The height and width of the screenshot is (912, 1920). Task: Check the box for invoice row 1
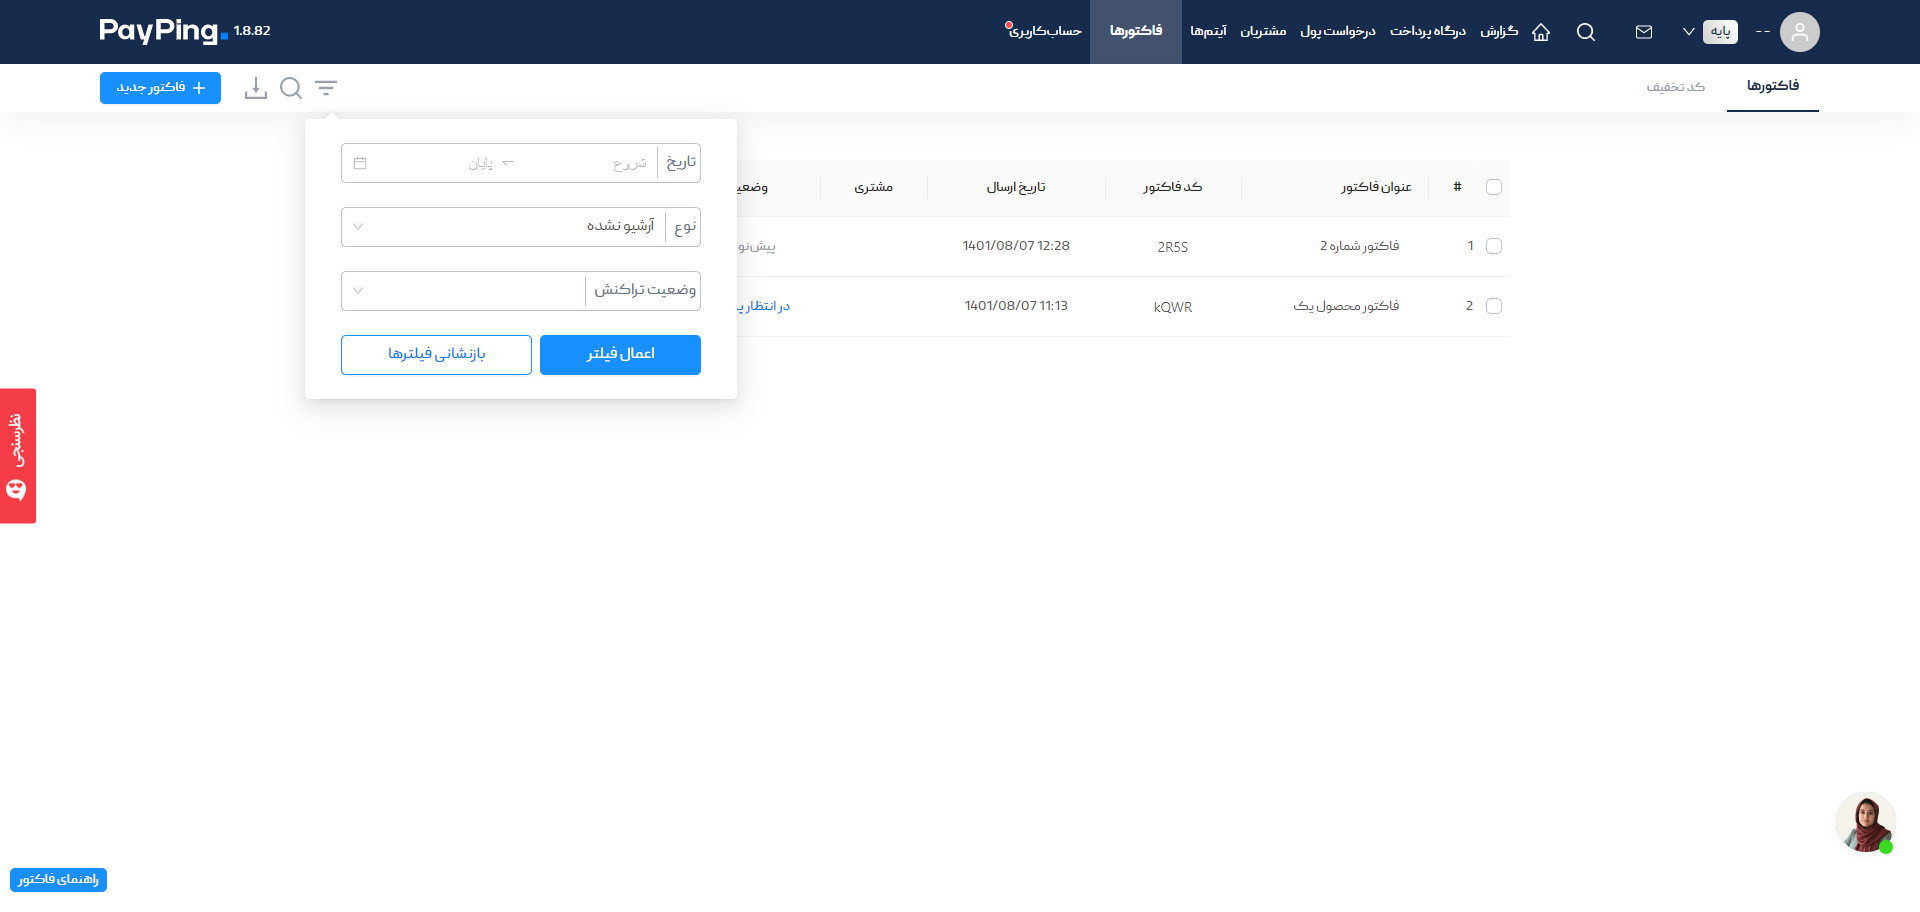point(1494,246)
